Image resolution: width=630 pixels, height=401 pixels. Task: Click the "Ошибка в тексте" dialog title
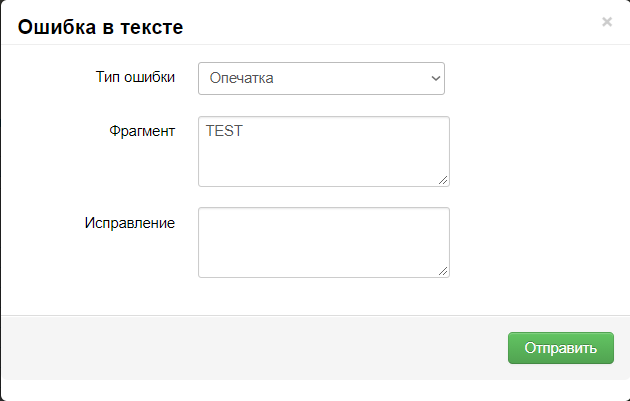[x=100, y=26]
